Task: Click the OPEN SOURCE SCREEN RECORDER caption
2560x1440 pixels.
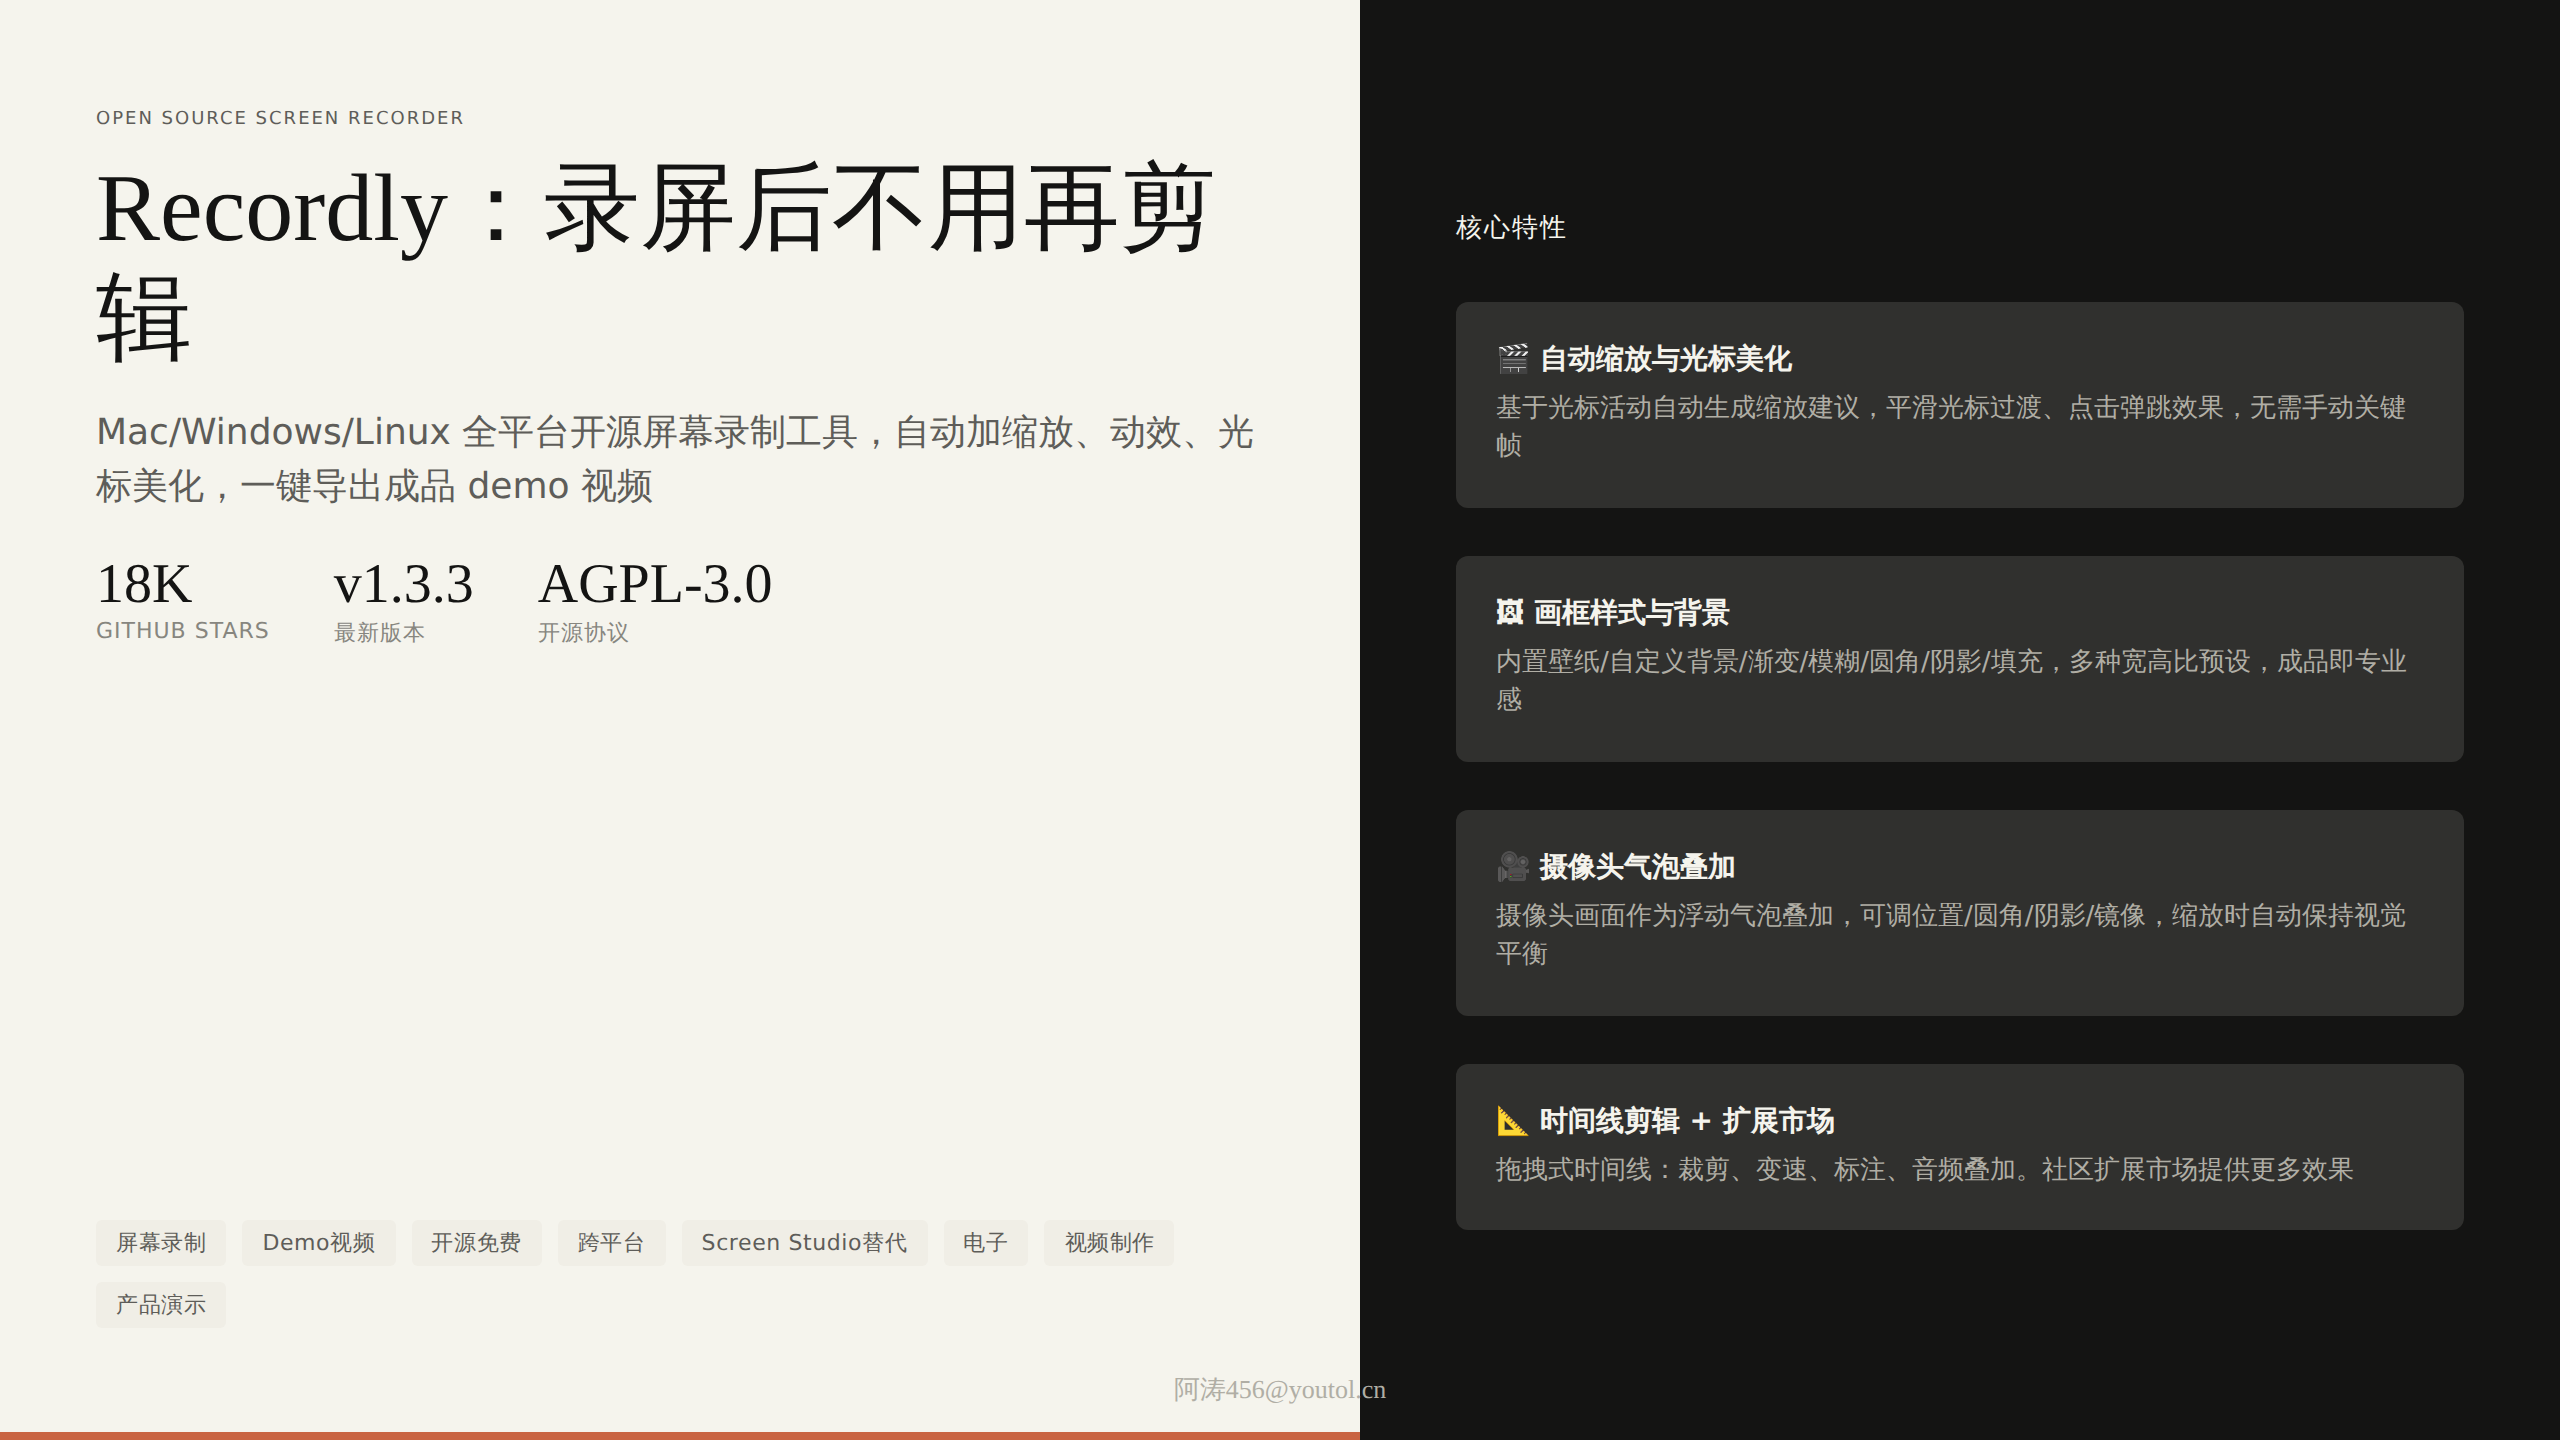Action: tap(280, 118)
